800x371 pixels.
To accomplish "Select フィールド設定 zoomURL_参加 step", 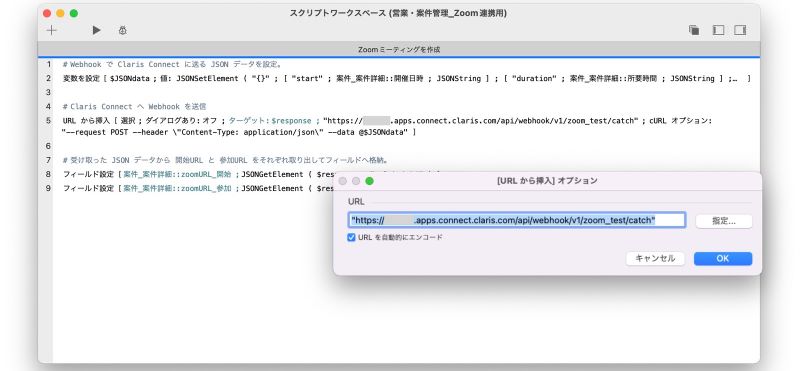I will point(198,188).
